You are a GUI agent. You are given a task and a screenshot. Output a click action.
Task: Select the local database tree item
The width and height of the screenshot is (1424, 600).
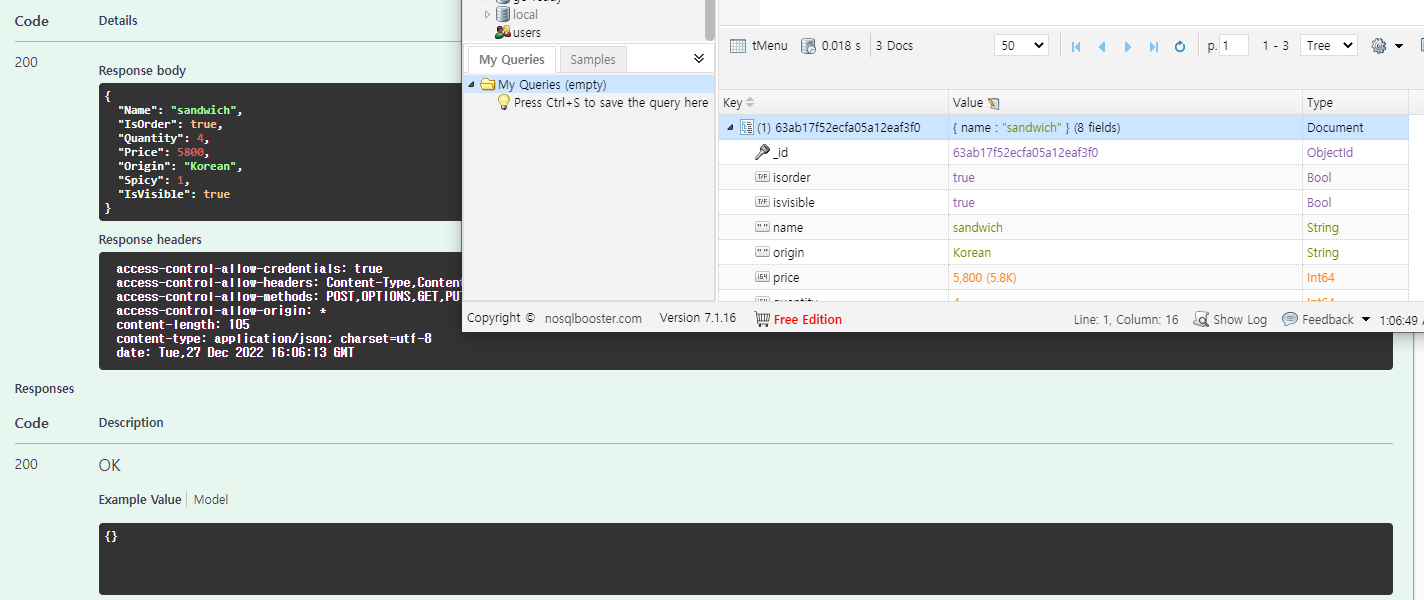point(525,14)
